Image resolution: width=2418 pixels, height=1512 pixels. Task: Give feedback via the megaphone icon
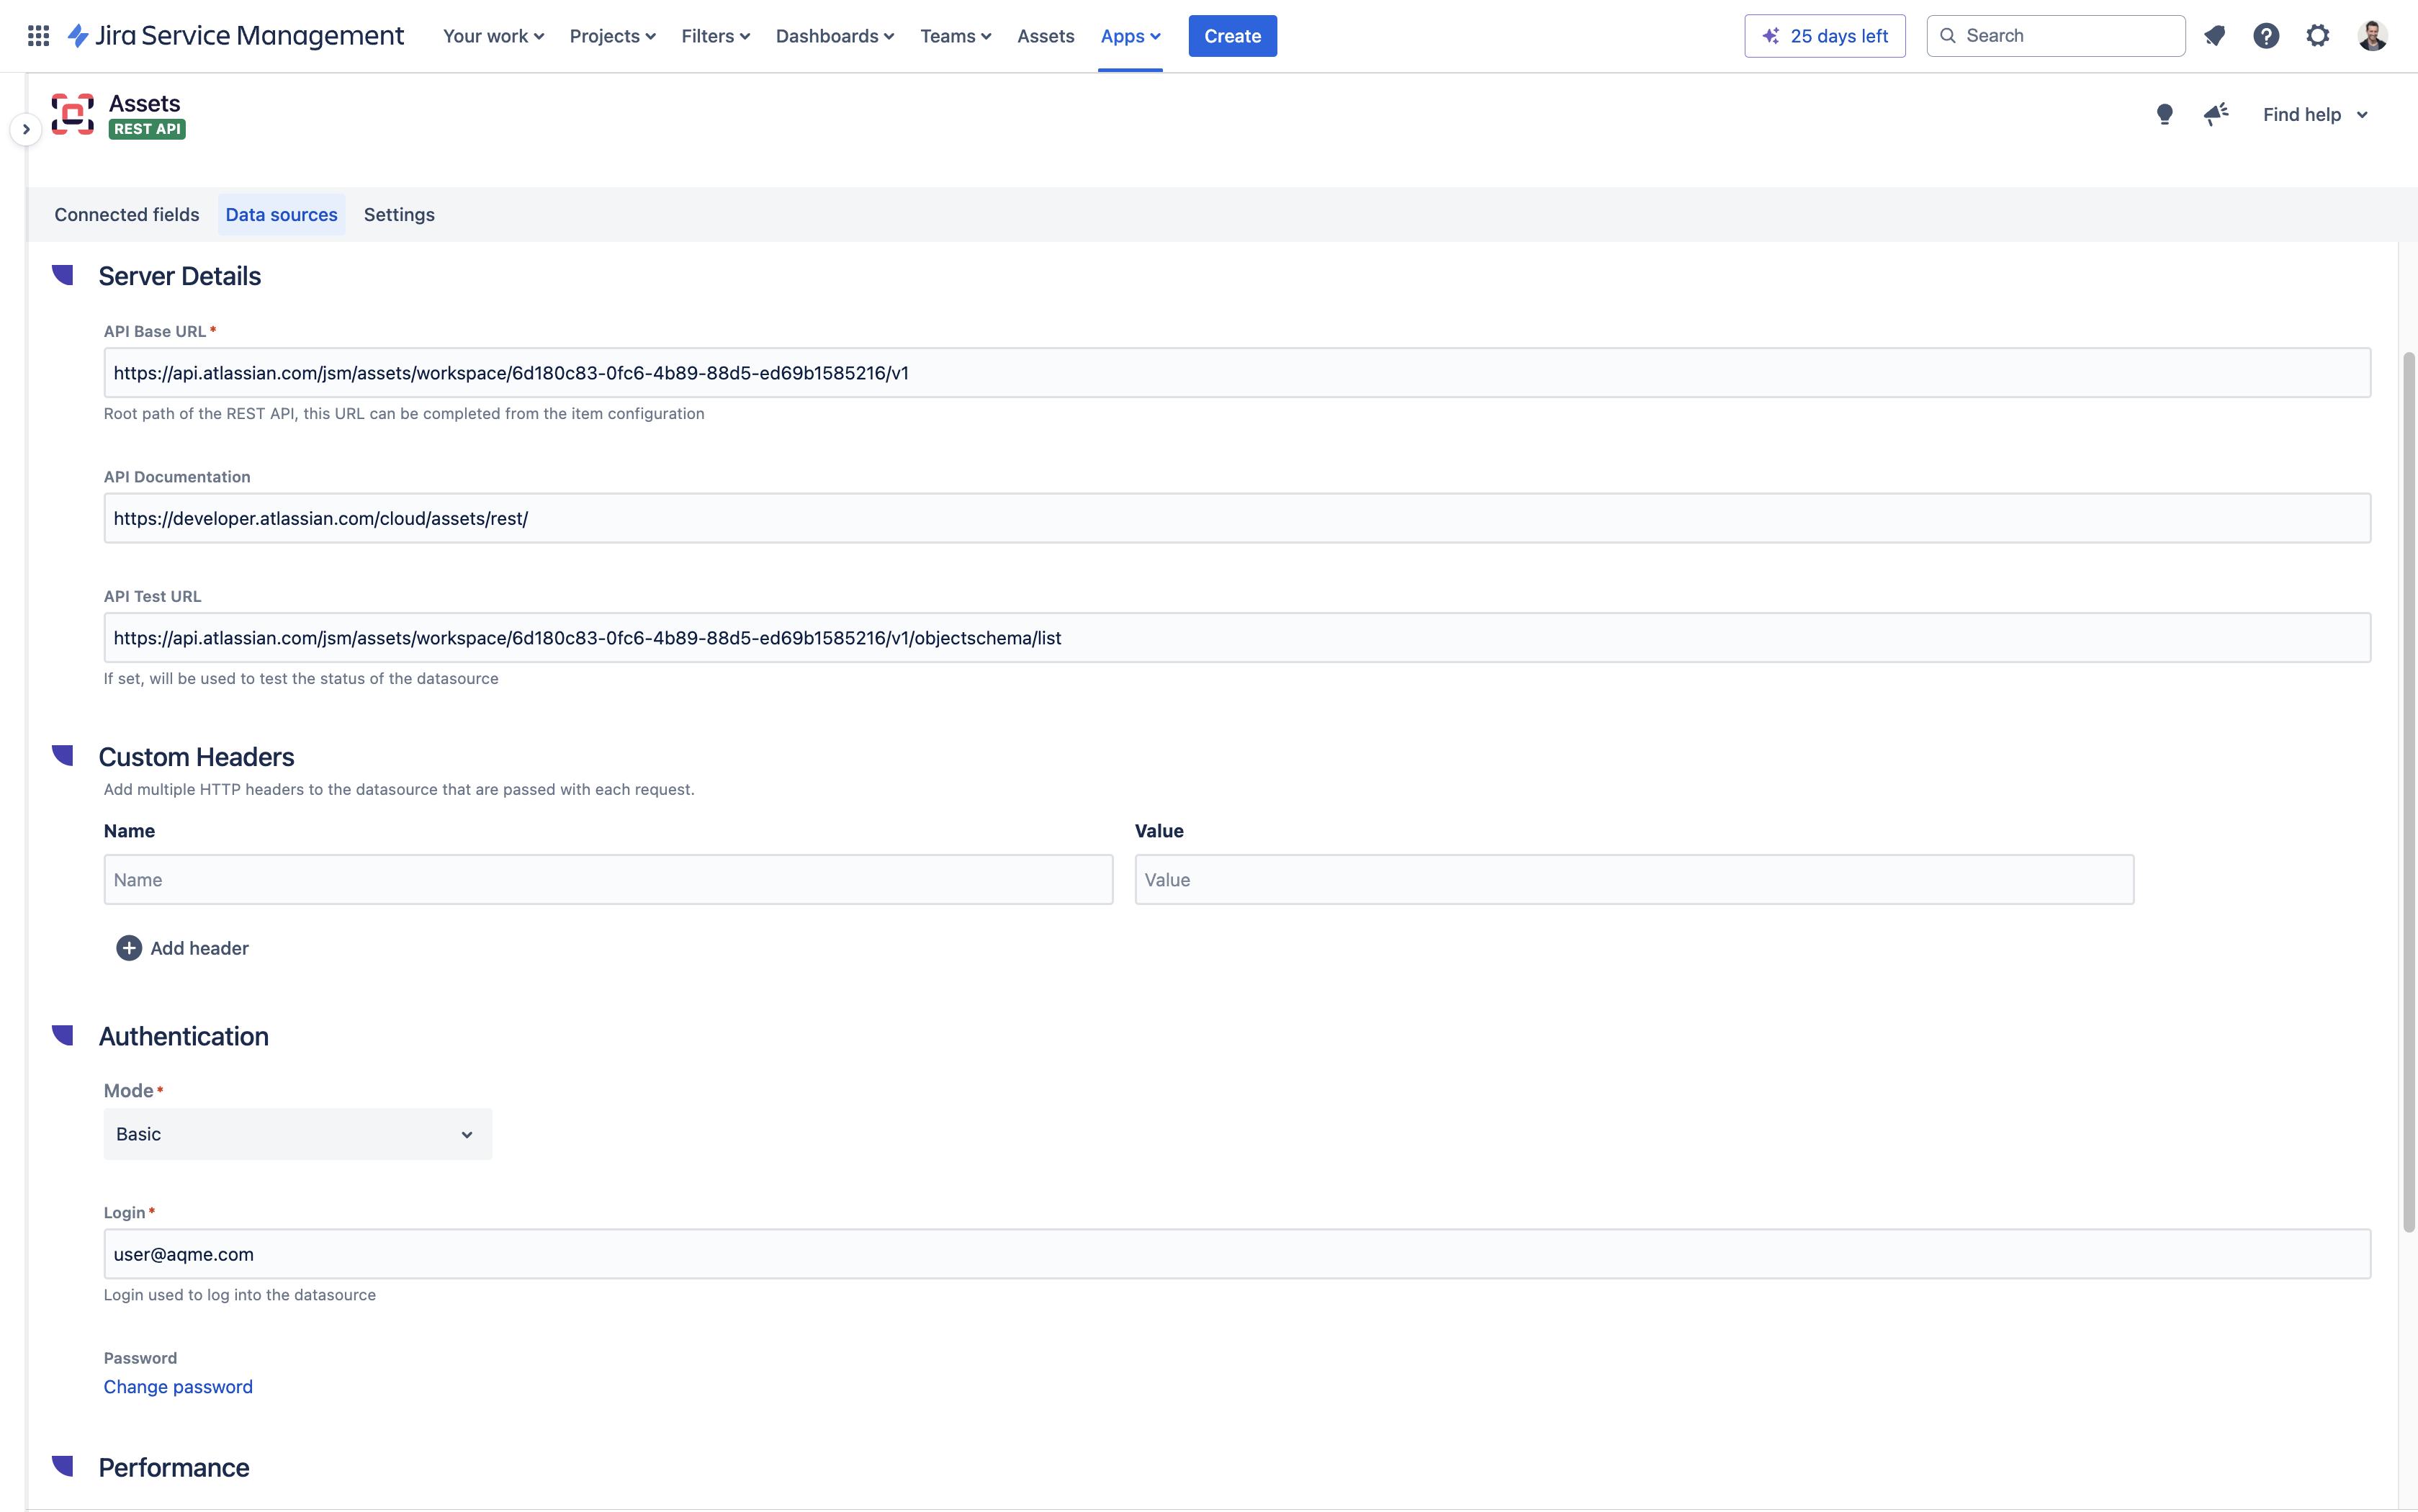2215,114
